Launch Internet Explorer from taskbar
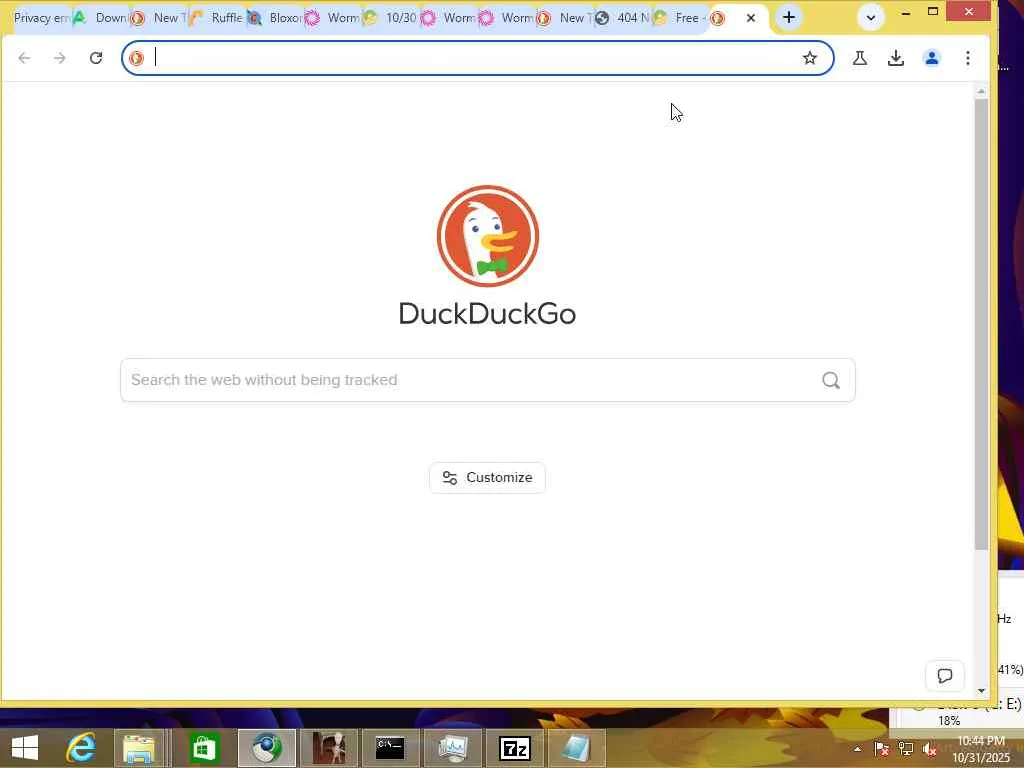Image resolution: width=1024 pixels, height=768 pixels. pyautogui.click(x=81, y=748)
